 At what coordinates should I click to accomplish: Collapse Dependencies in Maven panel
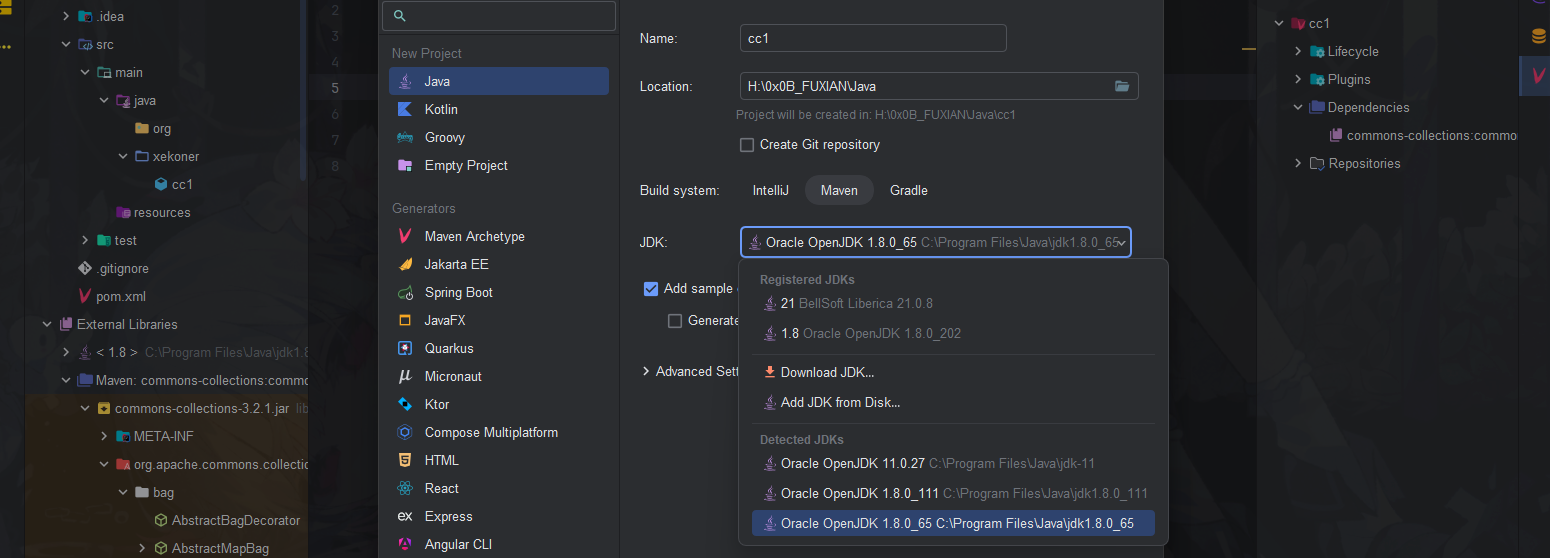pyautogui.click(x=1298, y=107)
